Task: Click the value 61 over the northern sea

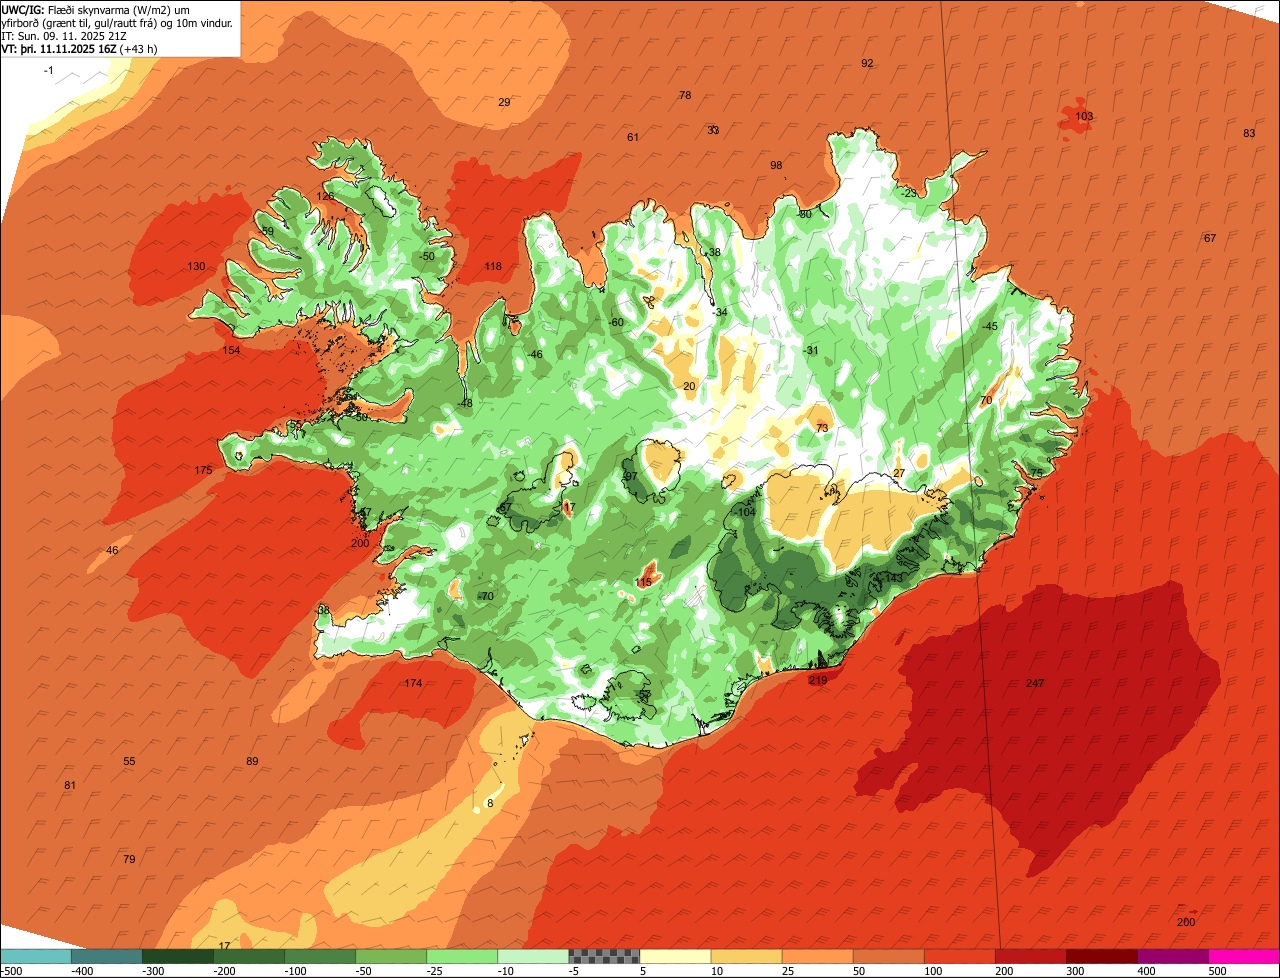Action: tap(633, 137)
